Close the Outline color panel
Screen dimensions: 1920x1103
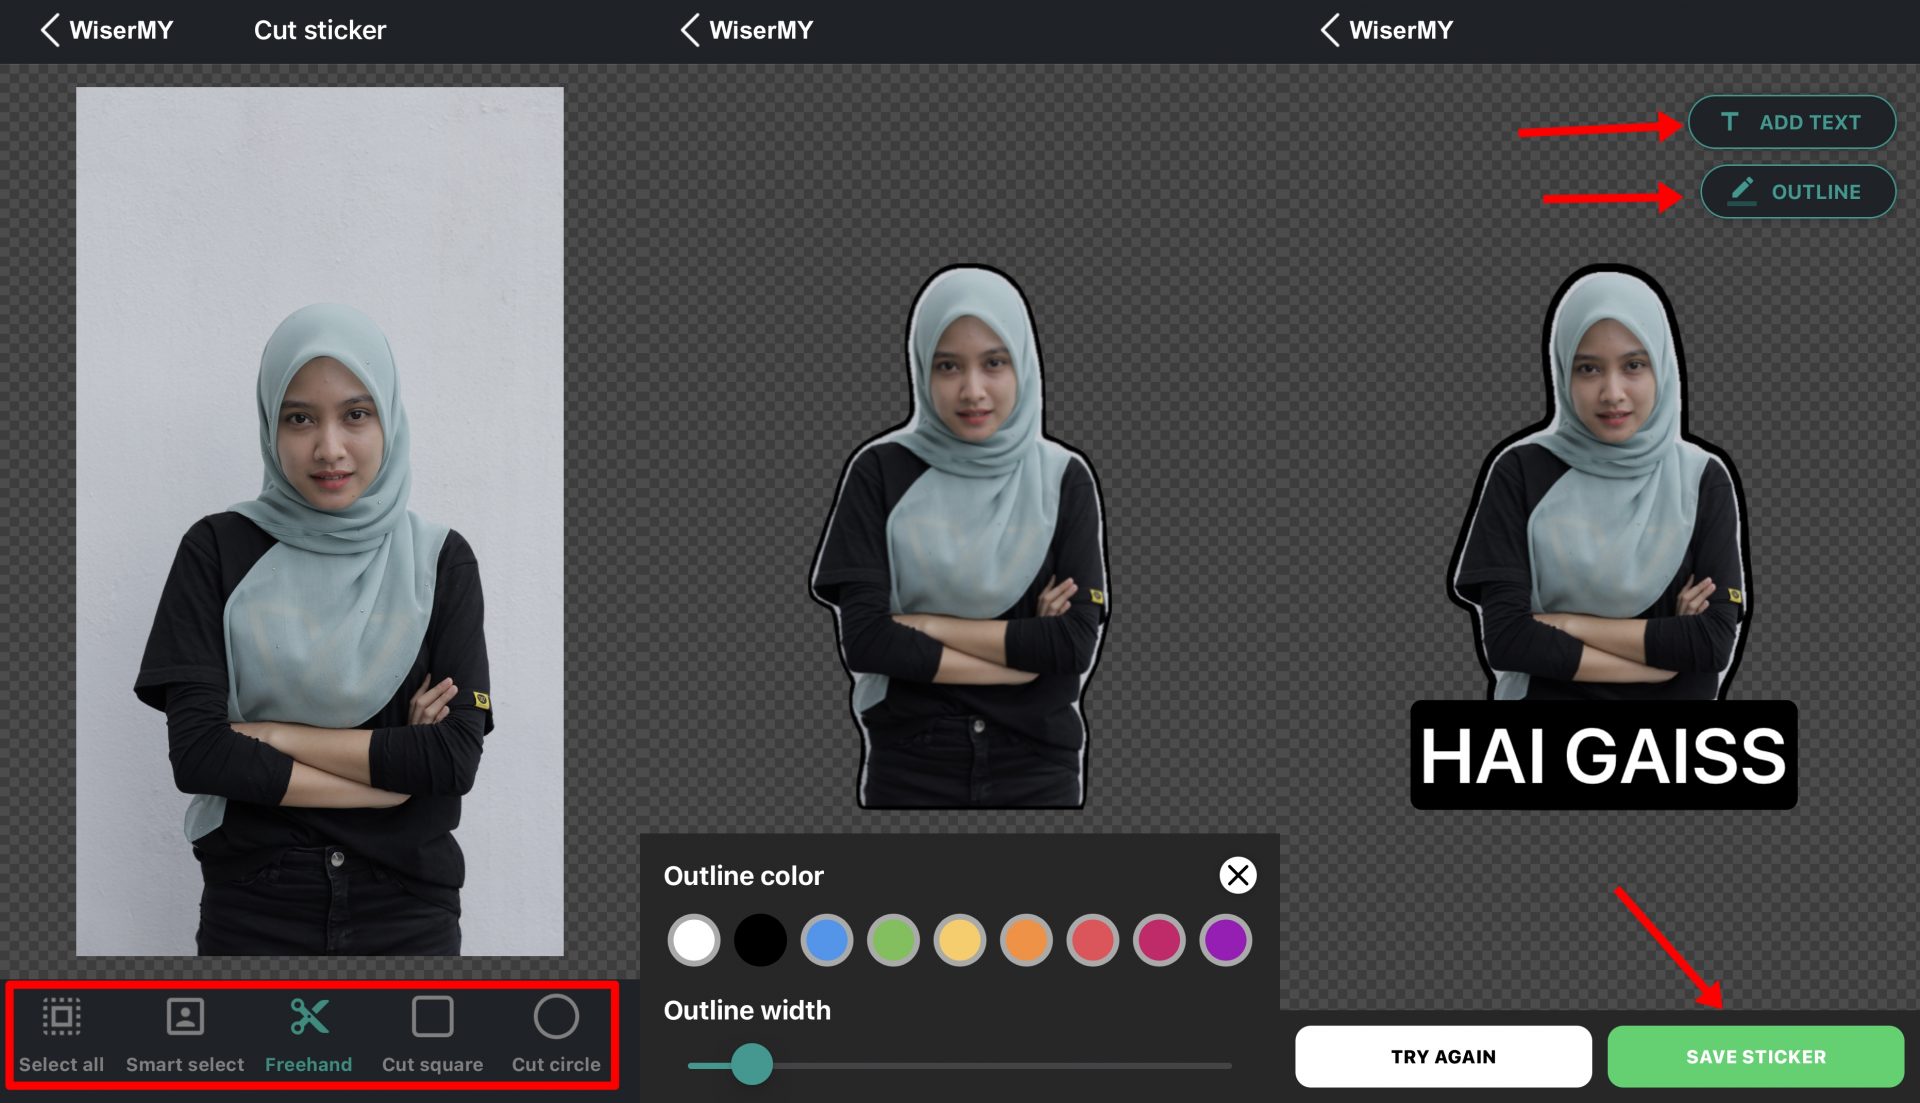tap(1237, 875)
